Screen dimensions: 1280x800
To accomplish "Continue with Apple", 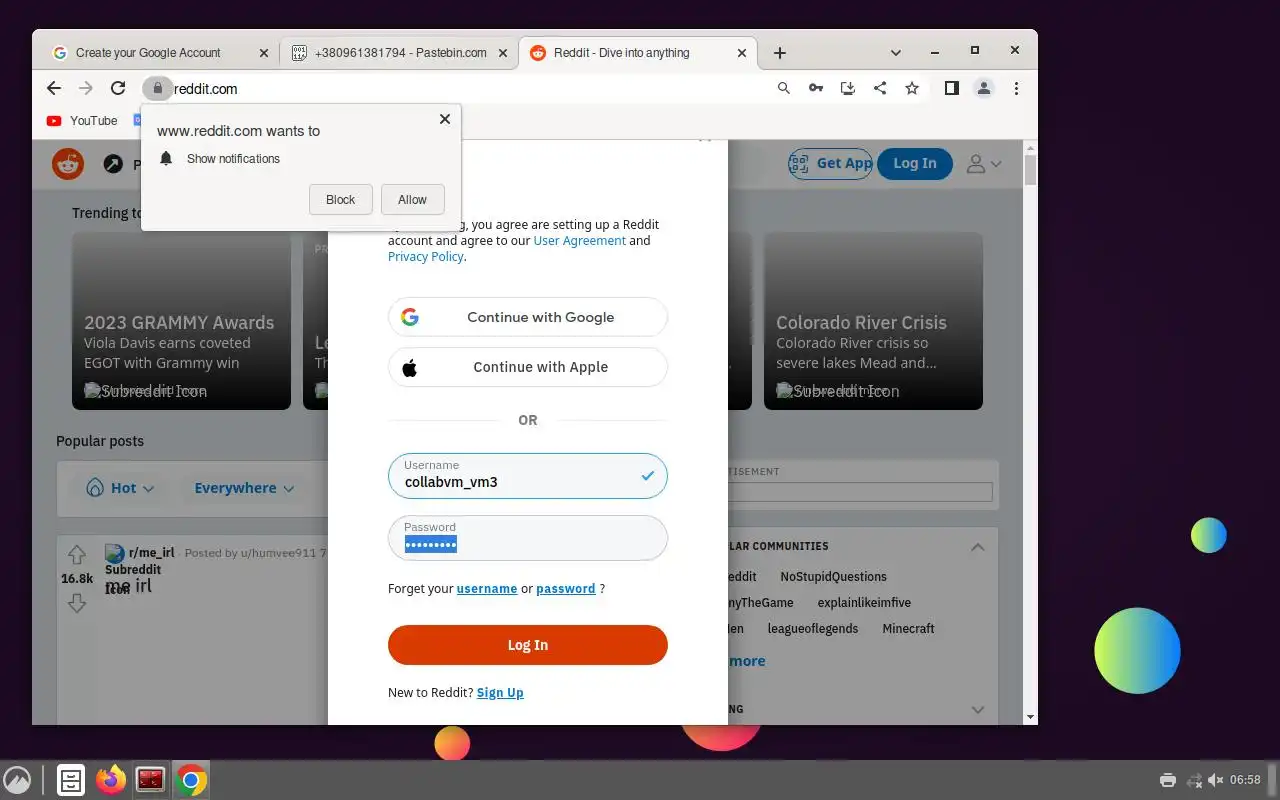I will coord(528,367).
